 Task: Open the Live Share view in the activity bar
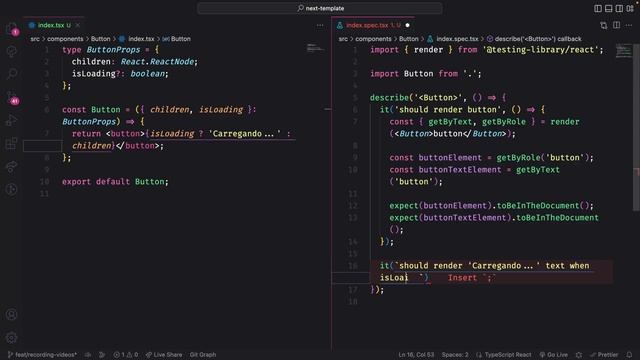(x=12, y=166)
